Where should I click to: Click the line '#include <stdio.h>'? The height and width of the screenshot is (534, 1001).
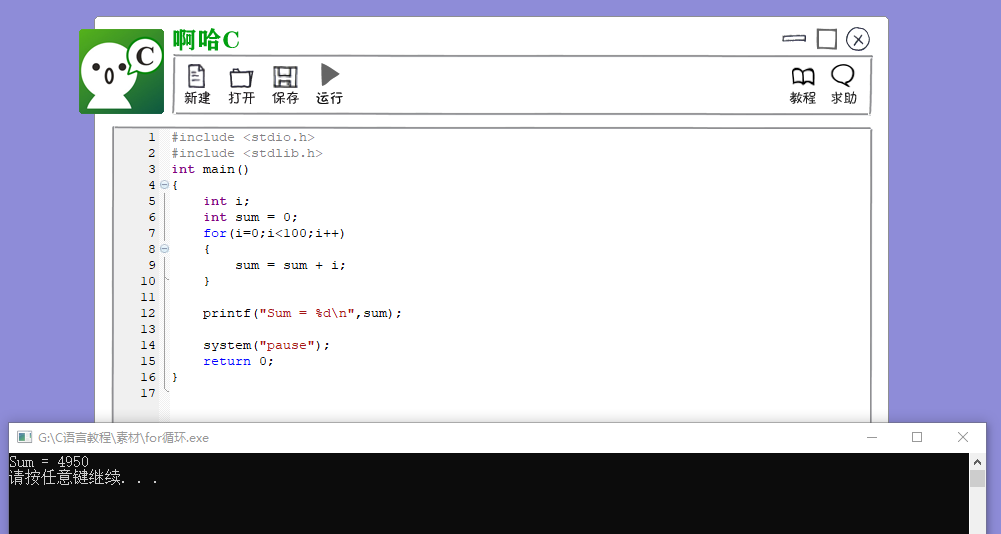point(243,137)
